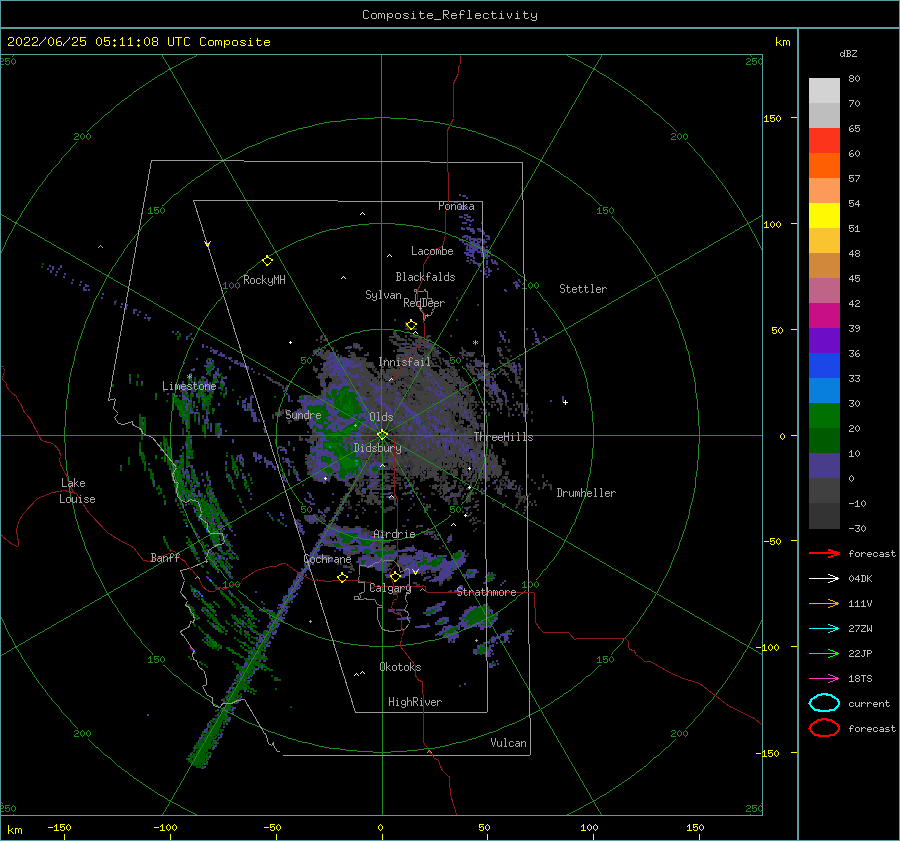Click the Limestone label
The width and height of the screenshot is (900, 841).
click(x=189, y=386)
